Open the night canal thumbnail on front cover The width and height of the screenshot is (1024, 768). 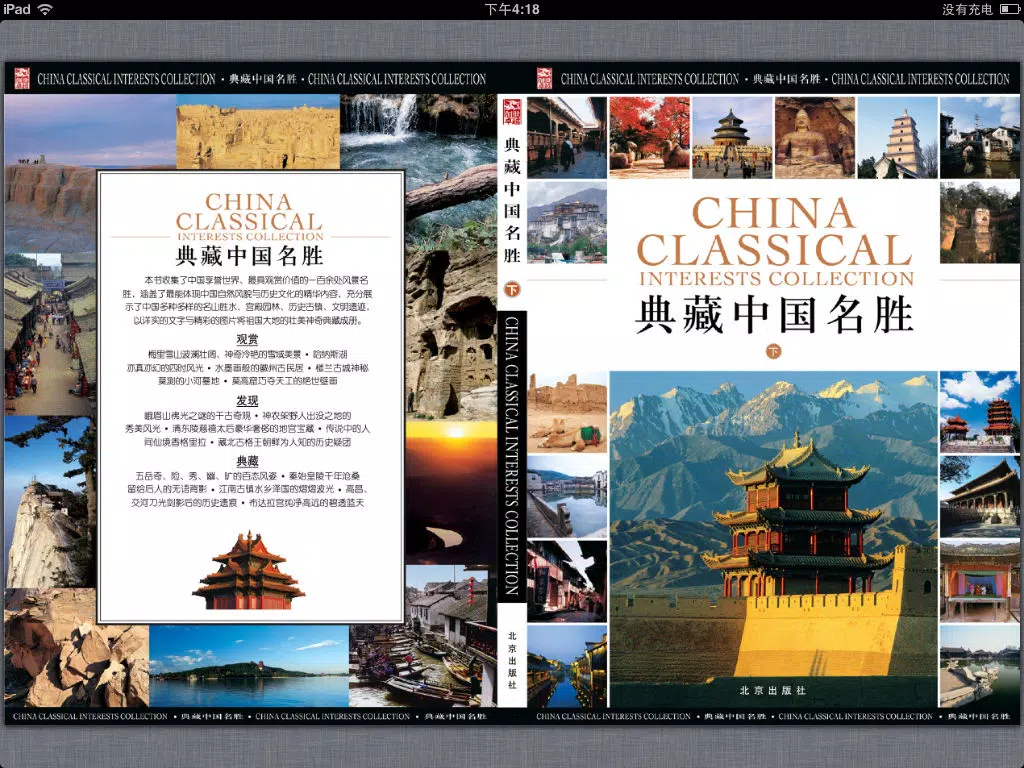tap(567, 665)
